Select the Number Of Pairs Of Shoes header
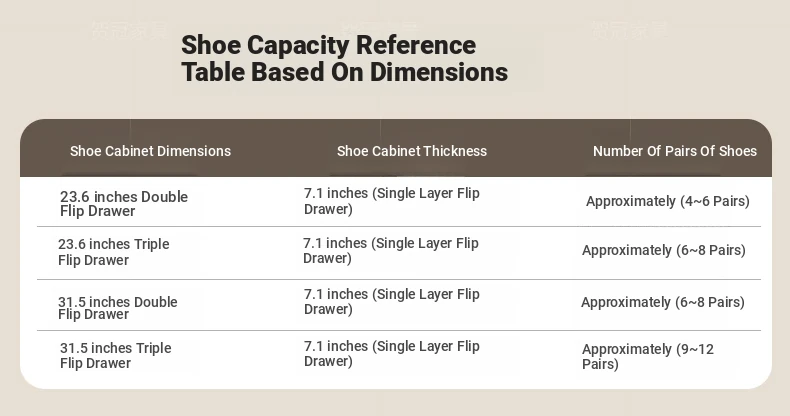The width and height of the screenshot is (790, 416). click(675, 151)
